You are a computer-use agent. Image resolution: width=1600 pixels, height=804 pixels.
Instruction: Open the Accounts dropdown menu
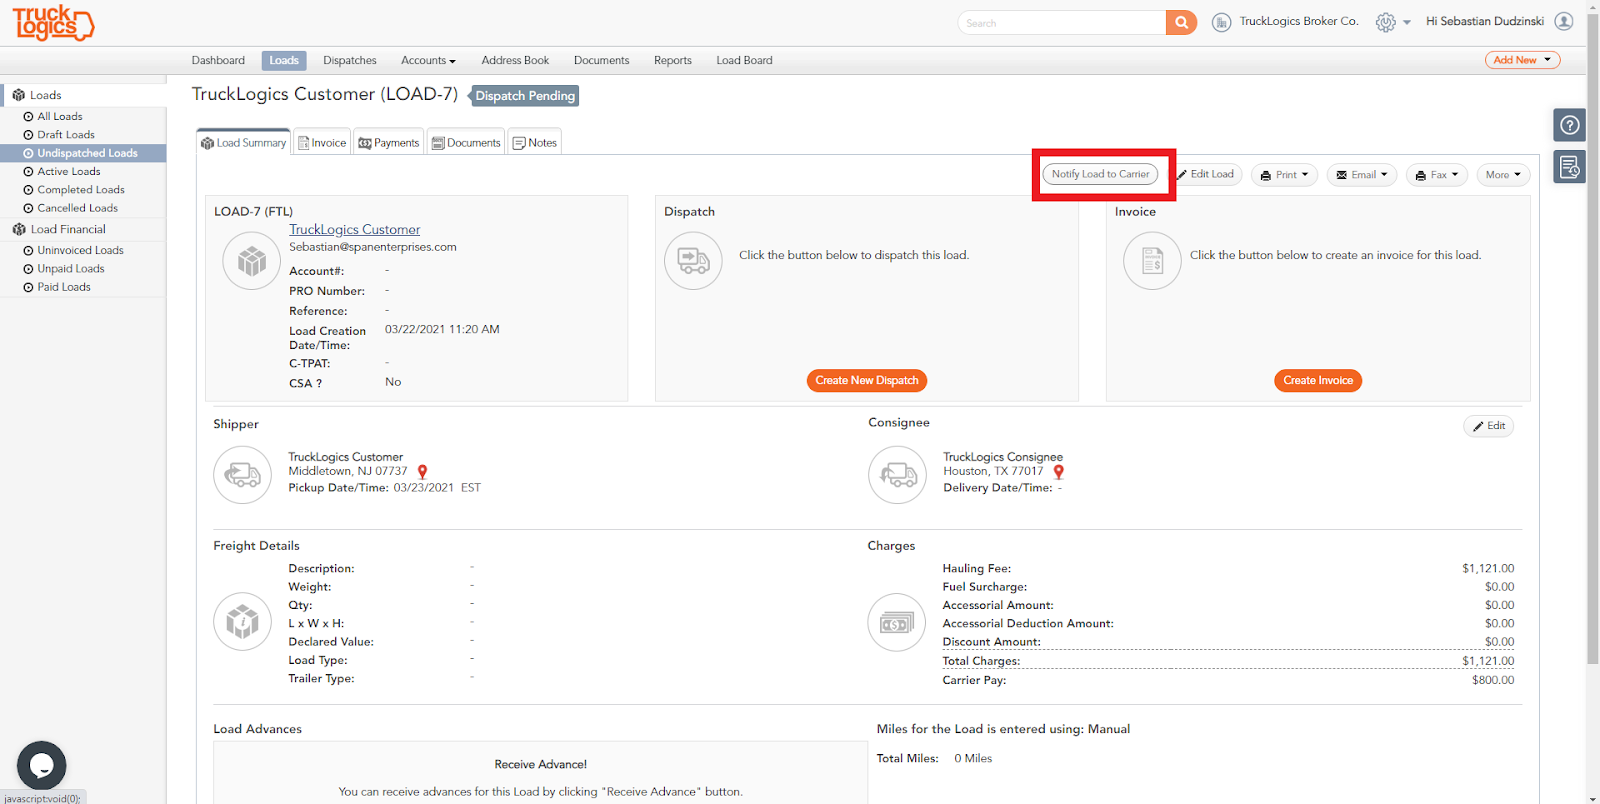428,61
